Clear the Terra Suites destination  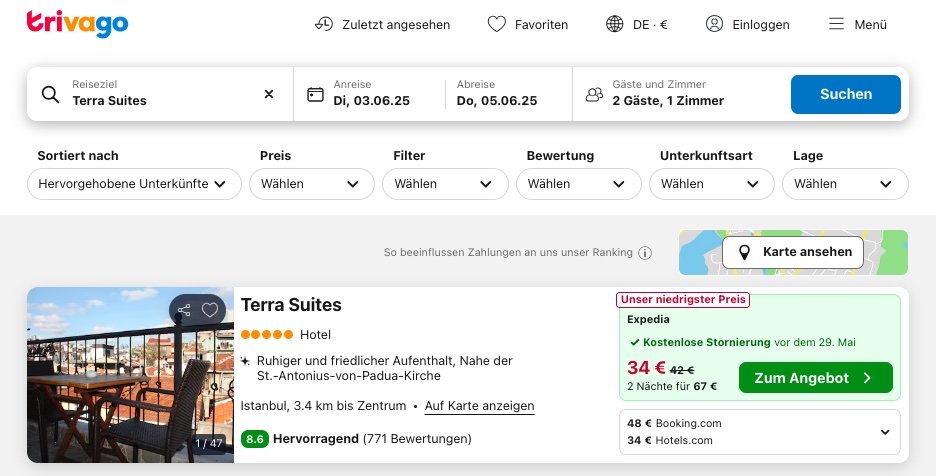click(x=269, y=94)
